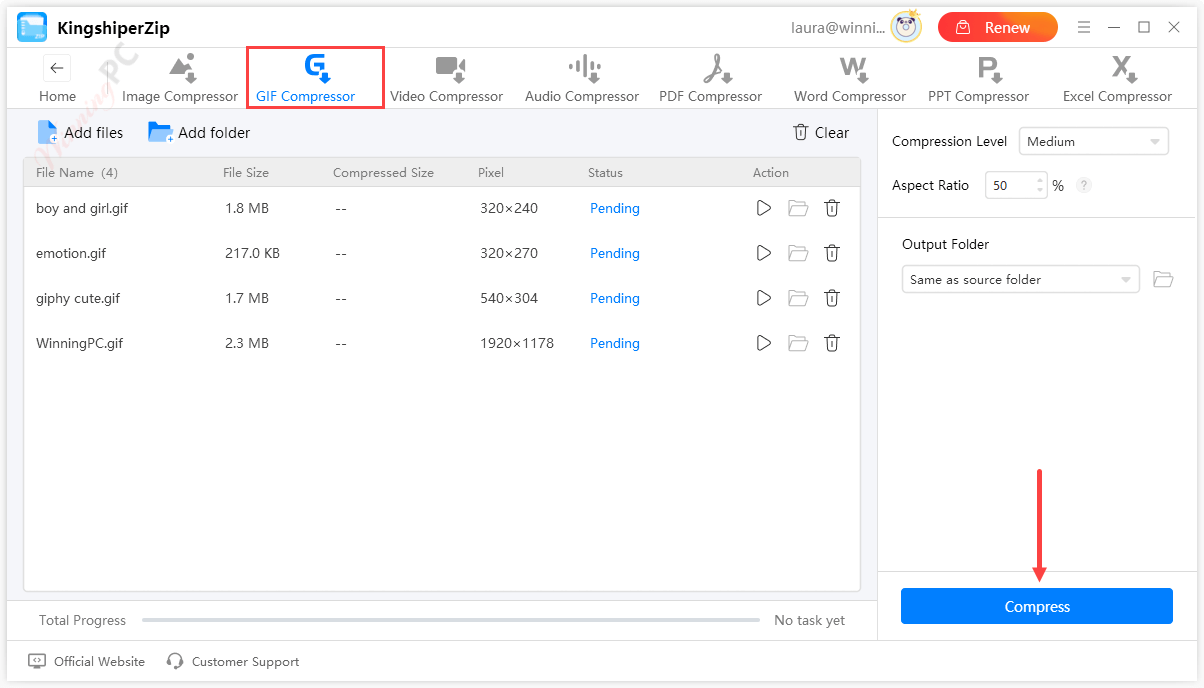This screenshot has height=688, width=1204.
Task: Remove emotion.gif from list
Action: point(832,253)
